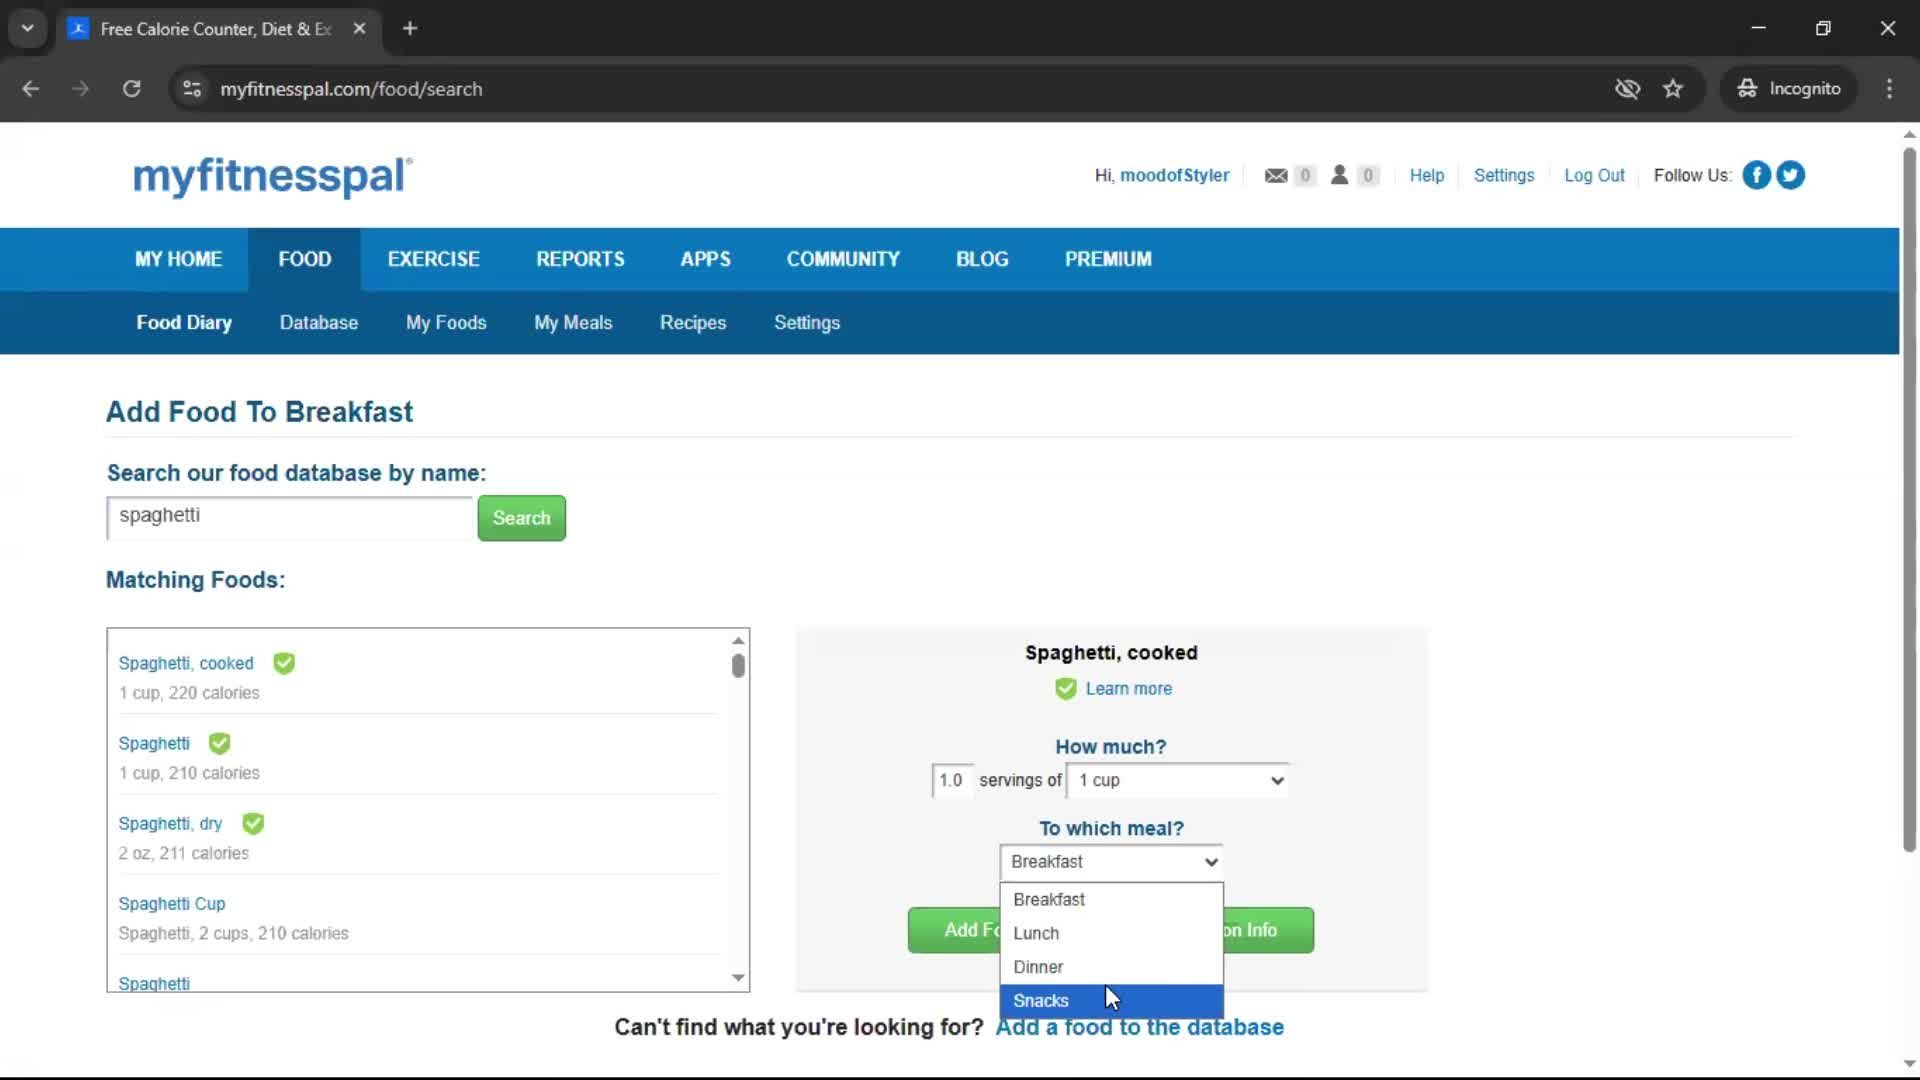Follow Add a food to the database link
This screenshot has height=1080, width=1920.
(1139, 1028)
